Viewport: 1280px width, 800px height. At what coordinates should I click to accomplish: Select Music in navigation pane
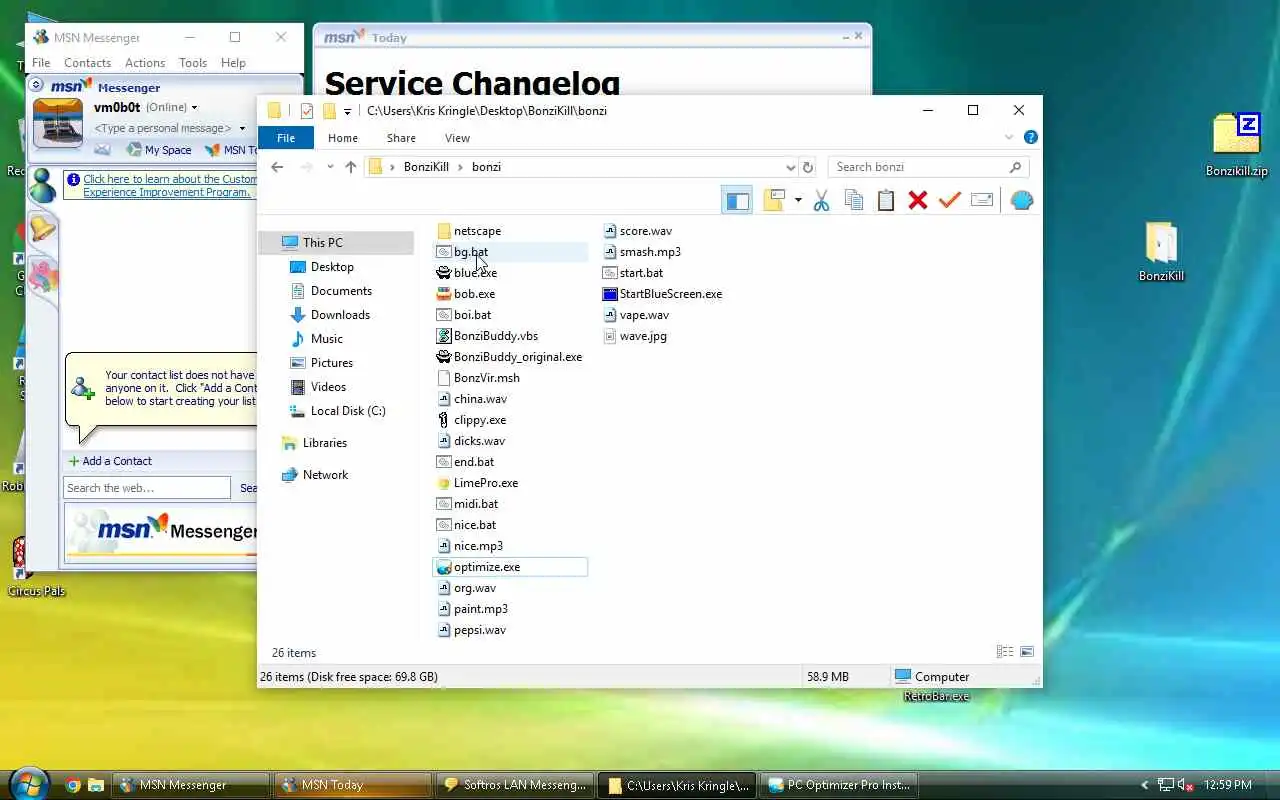click(x=326, y=339)
